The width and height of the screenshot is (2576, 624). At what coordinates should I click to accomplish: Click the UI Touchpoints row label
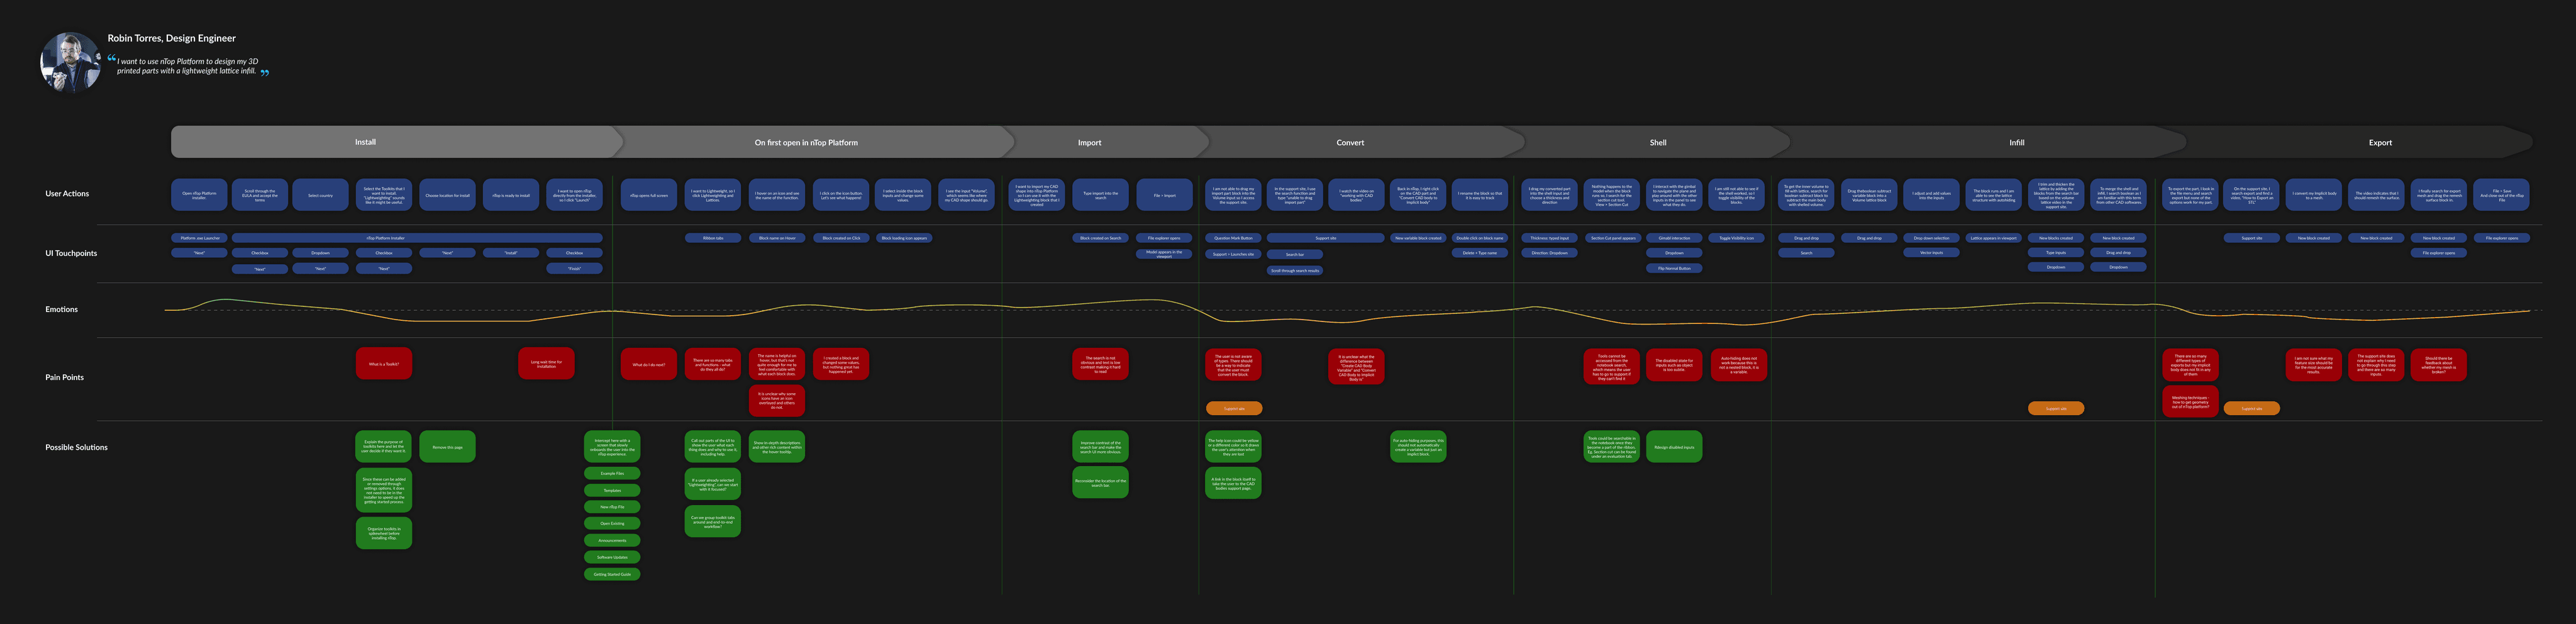[x=71, y=253]
